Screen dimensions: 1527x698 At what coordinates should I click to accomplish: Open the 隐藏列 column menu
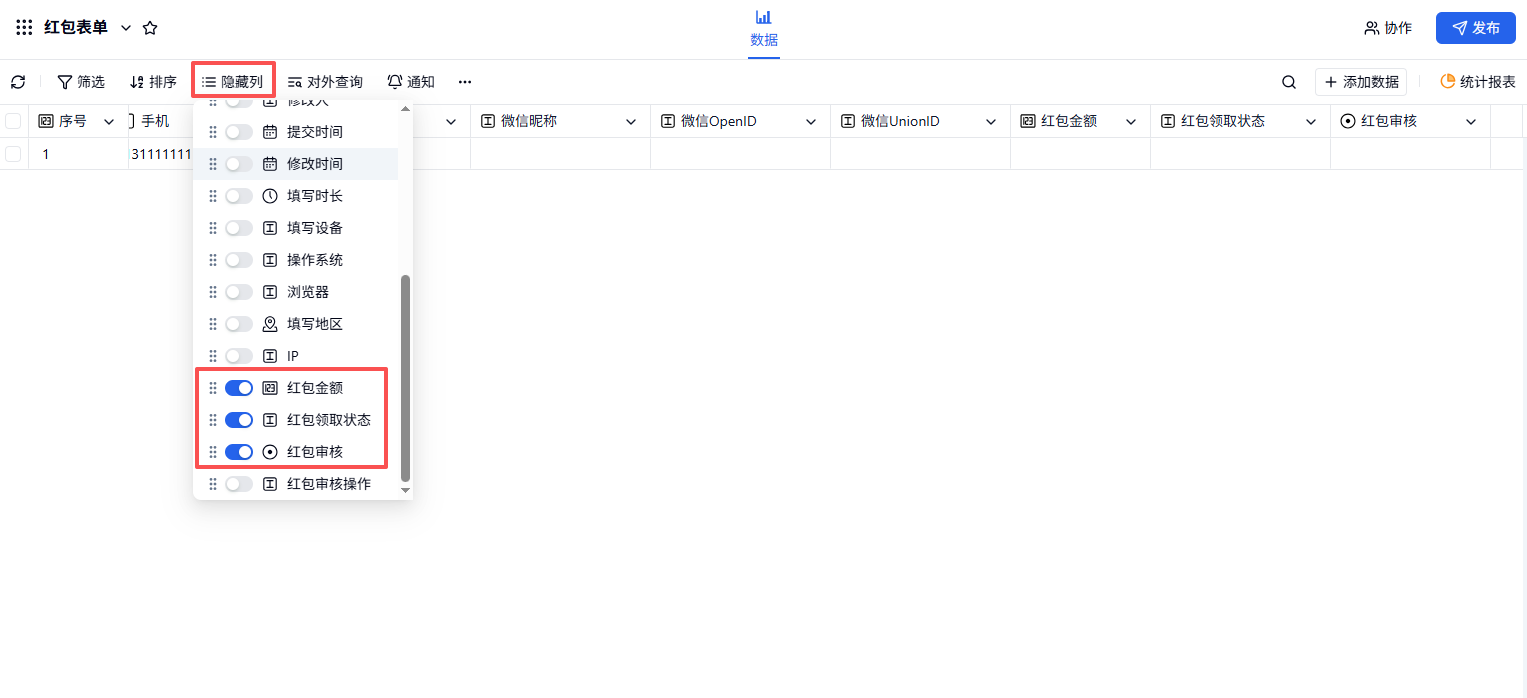tap(233, 82)
